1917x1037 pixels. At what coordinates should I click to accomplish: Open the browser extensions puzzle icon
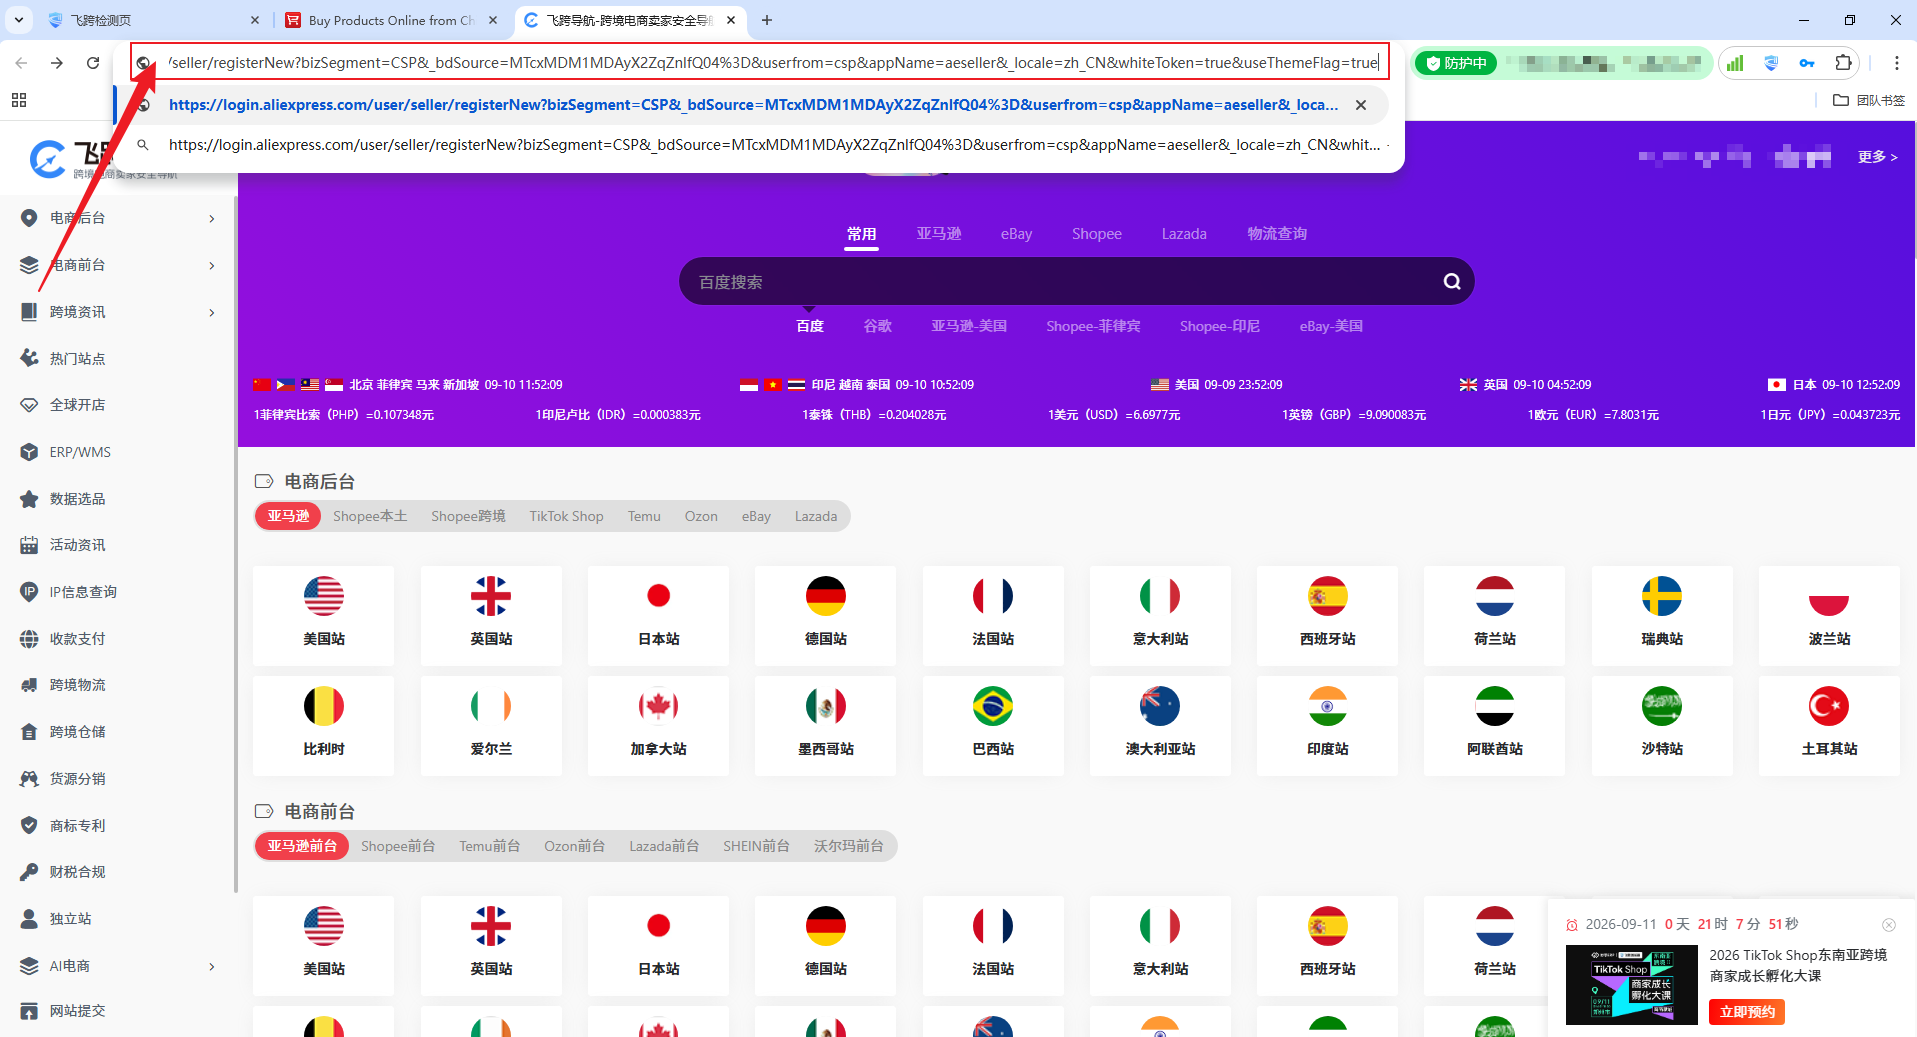pos(1843,63)
